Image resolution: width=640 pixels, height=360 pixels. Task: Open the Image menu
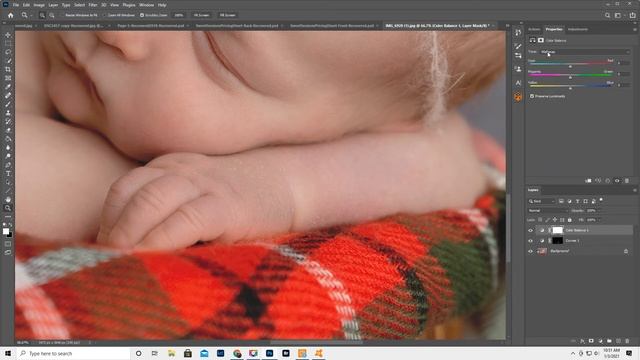pos(39,5)
